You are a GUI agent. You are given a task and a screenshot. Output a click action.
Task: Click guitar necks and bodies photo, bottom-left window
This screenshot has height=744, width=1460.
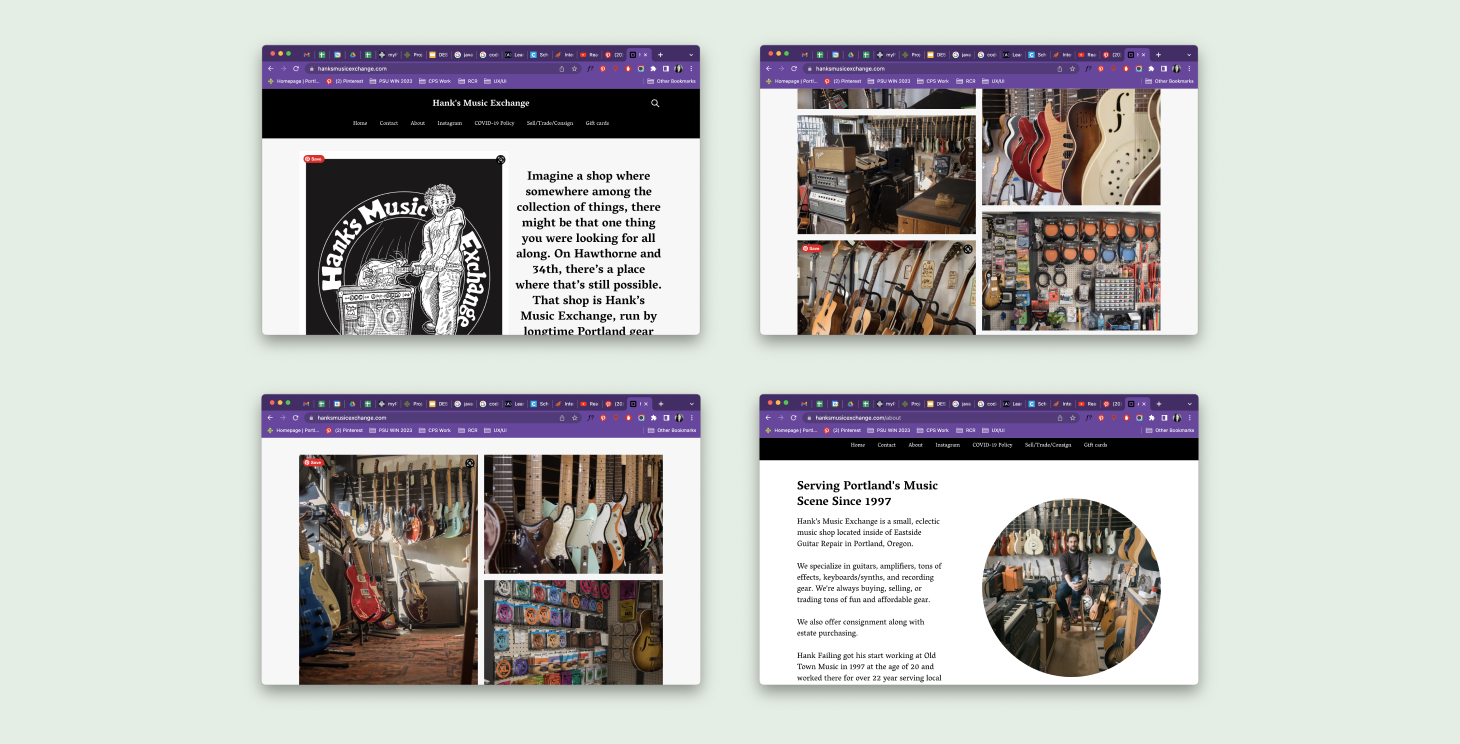pyautogui.click(x=573, y=514)
